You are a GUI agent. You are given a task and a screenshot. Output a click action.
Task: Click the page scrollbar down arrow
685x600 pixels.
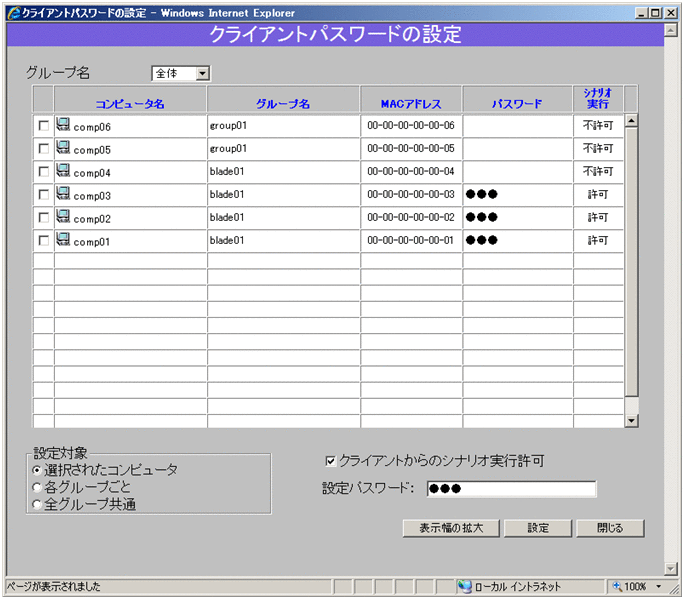[671, 568]
